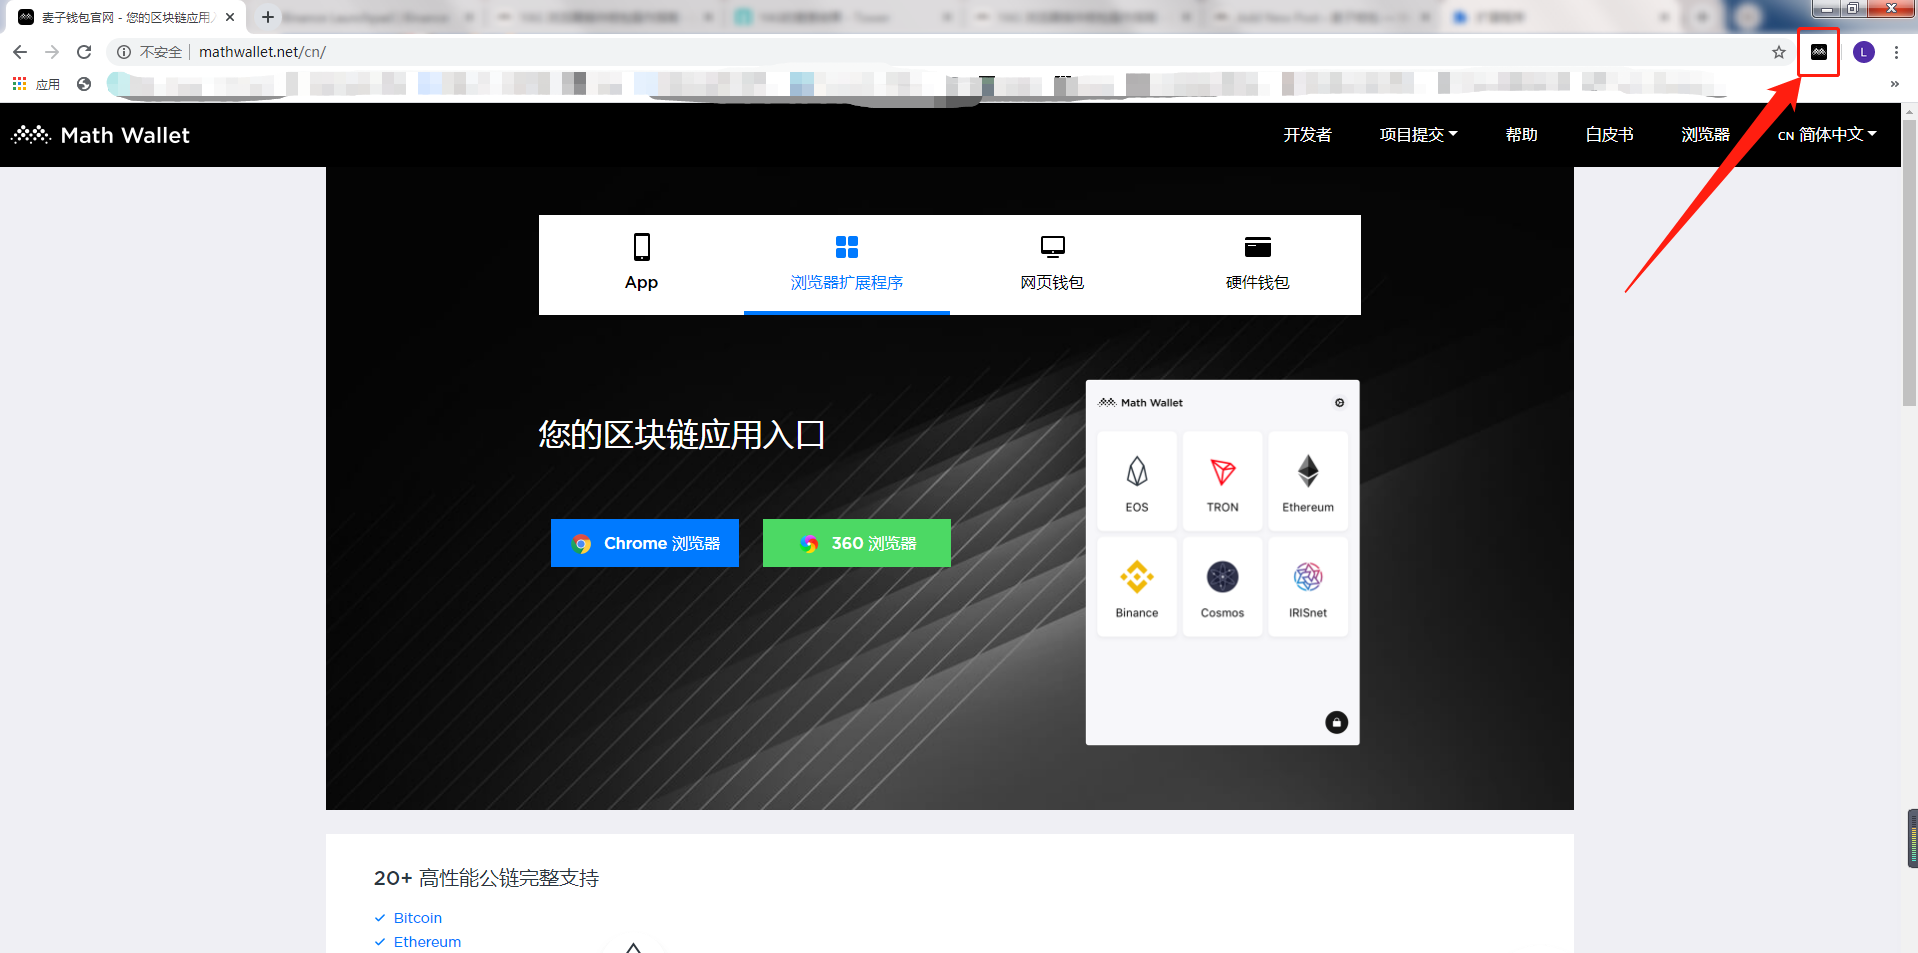
Task: Choose the Cosmos chain tile
Action: pos(1222,587)
